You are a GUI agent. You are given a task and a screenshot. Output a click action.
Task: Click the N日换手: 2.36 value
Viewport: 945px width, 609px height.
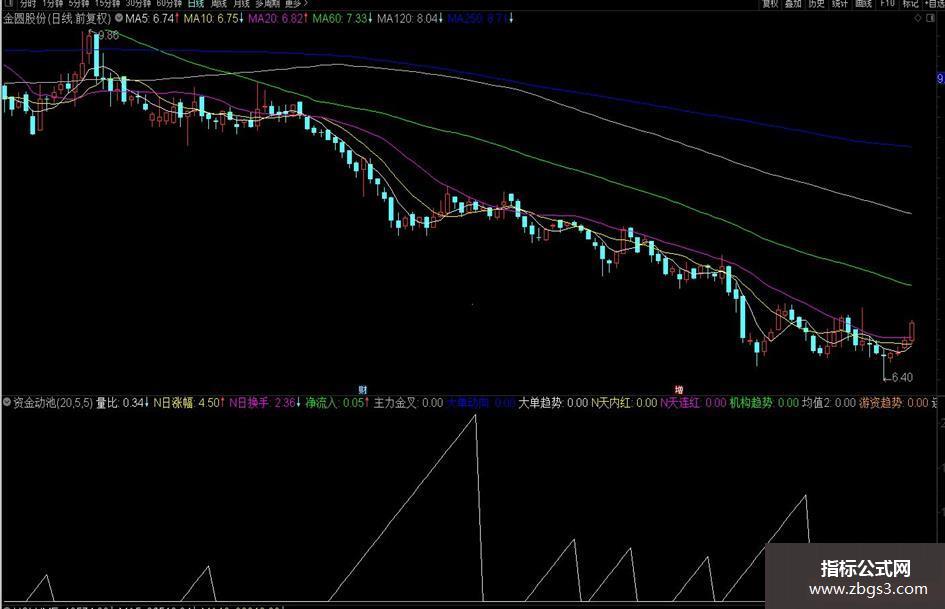[x=265, y=402]
